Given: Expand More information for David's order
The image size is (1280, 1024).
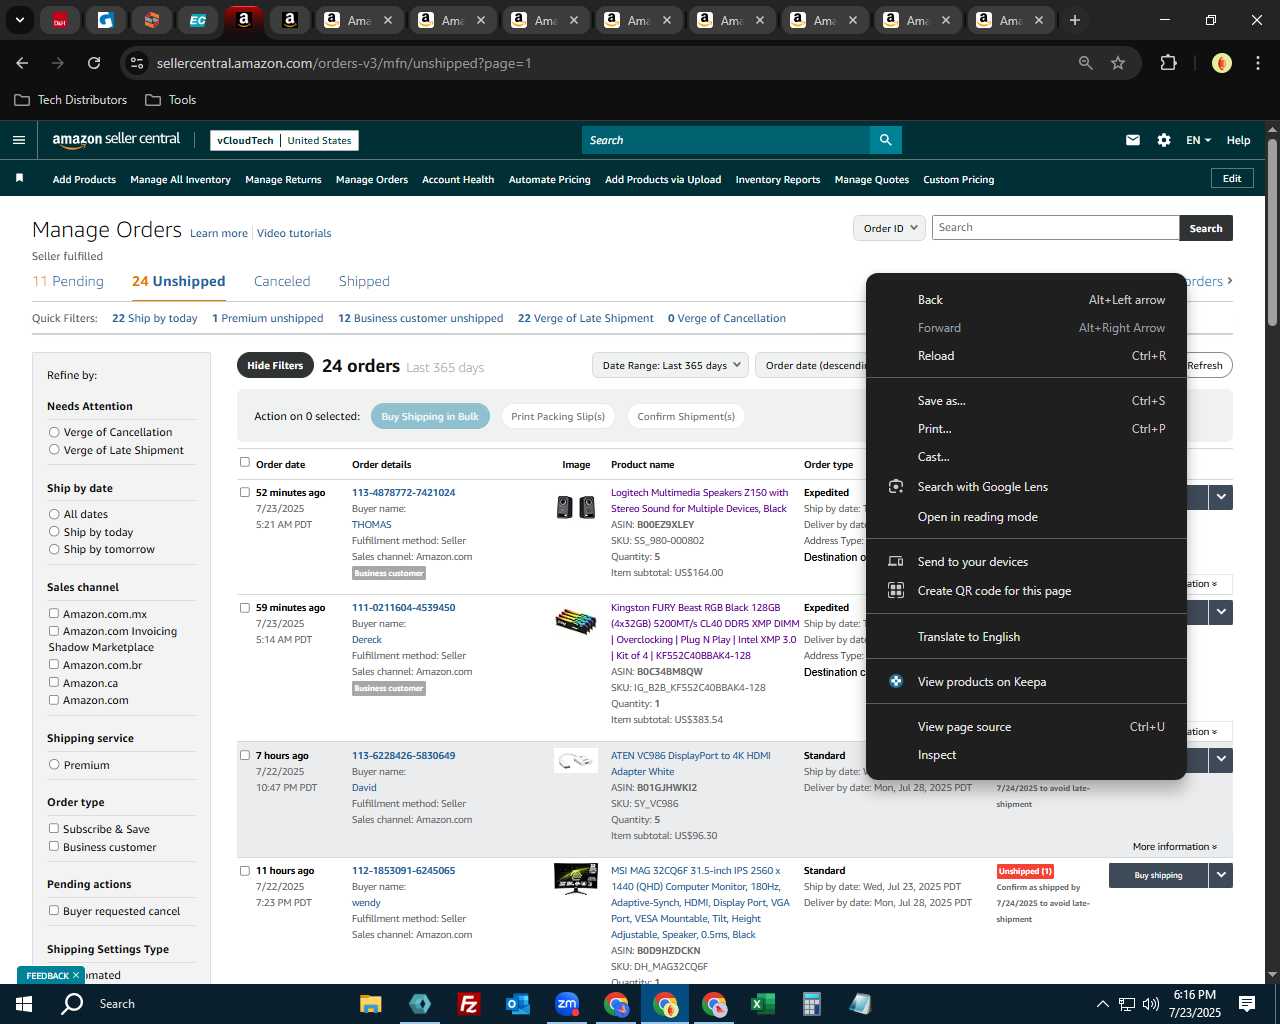Looking at the screenshot, I should [x=1175, y=847].
